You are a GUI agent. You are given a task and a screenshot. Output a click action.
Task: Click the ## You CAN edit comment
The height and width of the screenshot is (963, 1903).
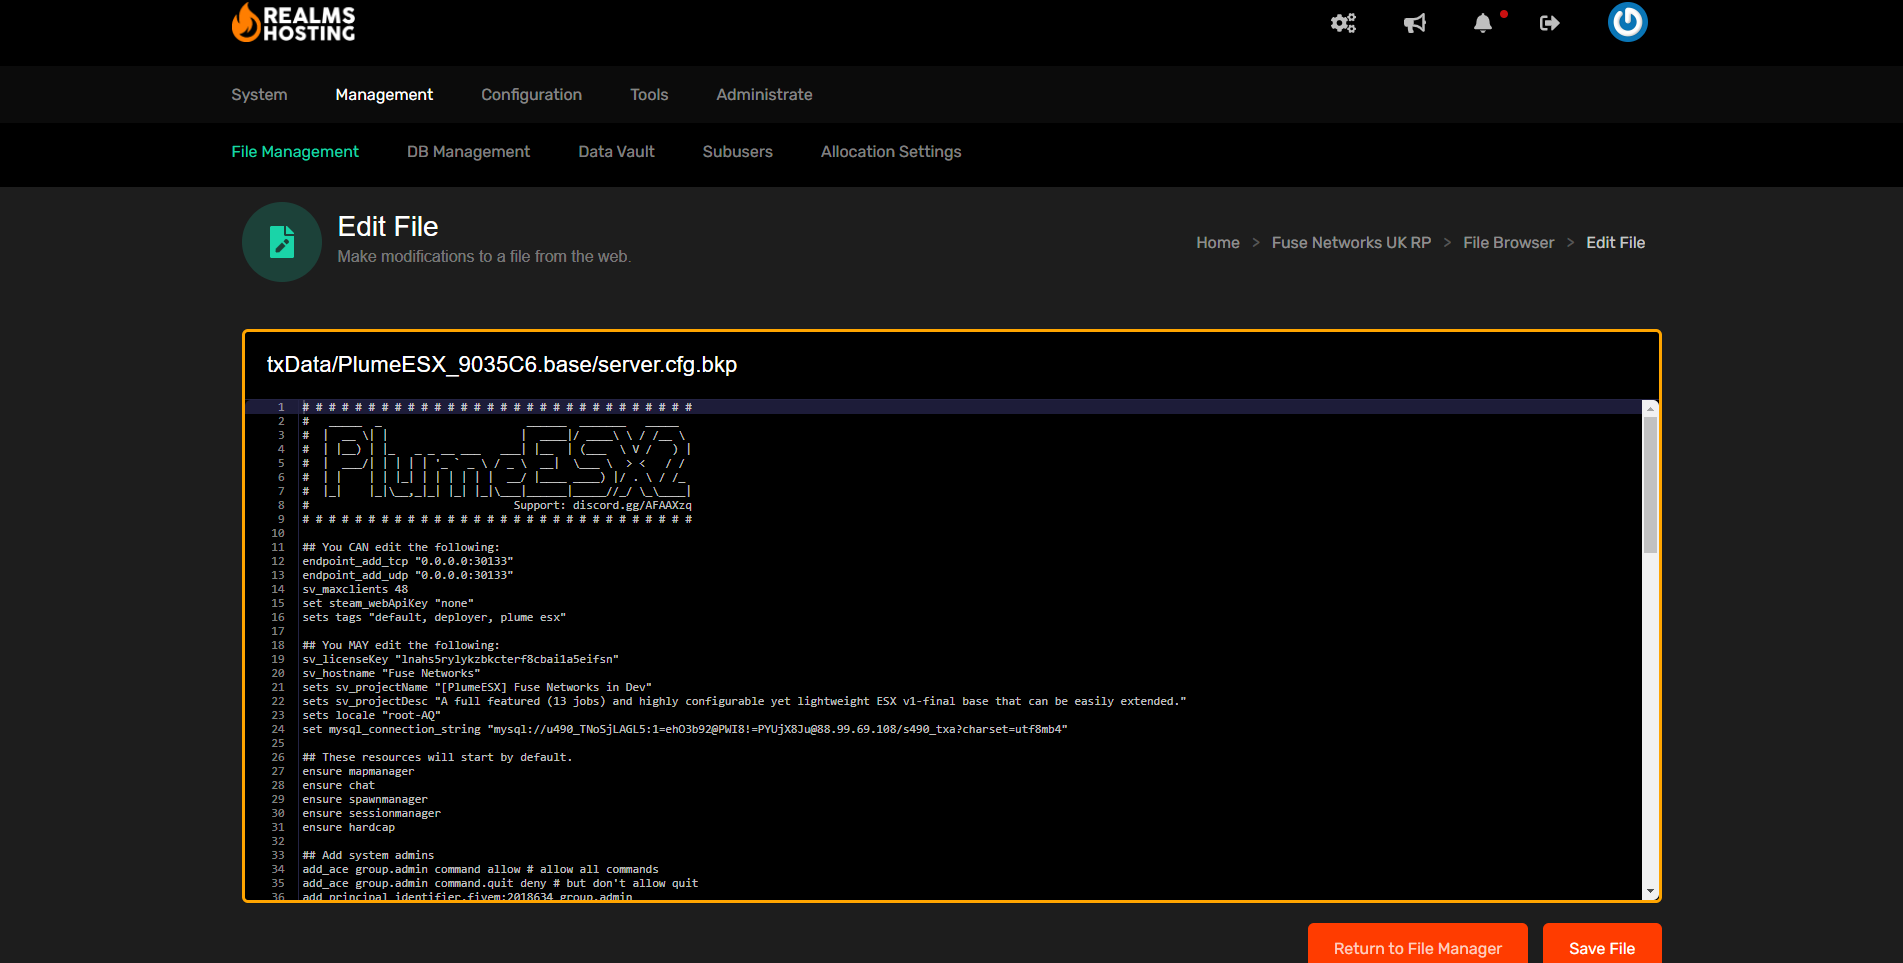[x=401, y=547]
